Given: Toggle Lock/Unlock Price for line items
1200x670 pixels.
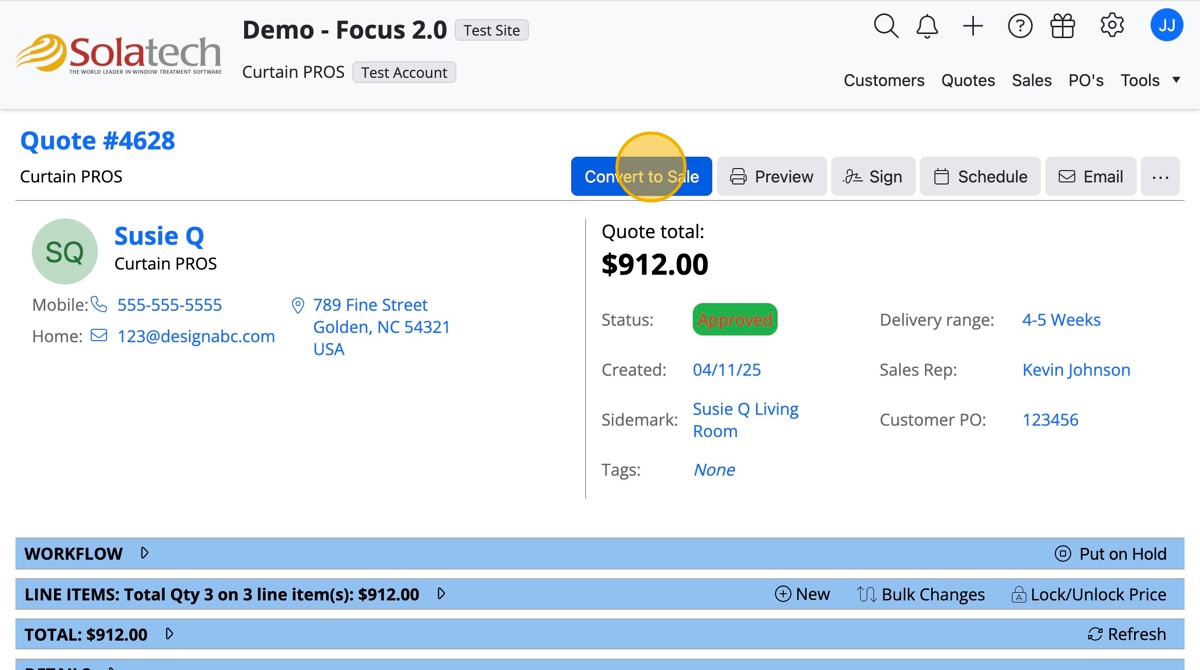Looking at the screenshot, I should click(1088, 594).
